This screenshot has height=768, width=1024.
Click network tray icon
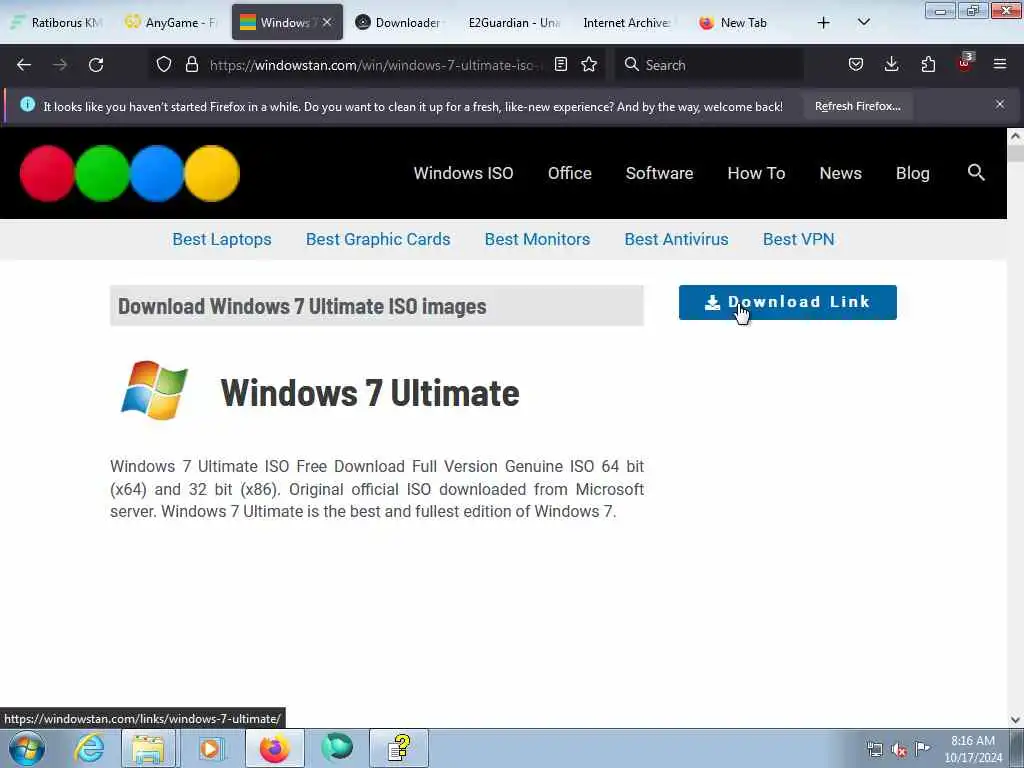point(874,750)
